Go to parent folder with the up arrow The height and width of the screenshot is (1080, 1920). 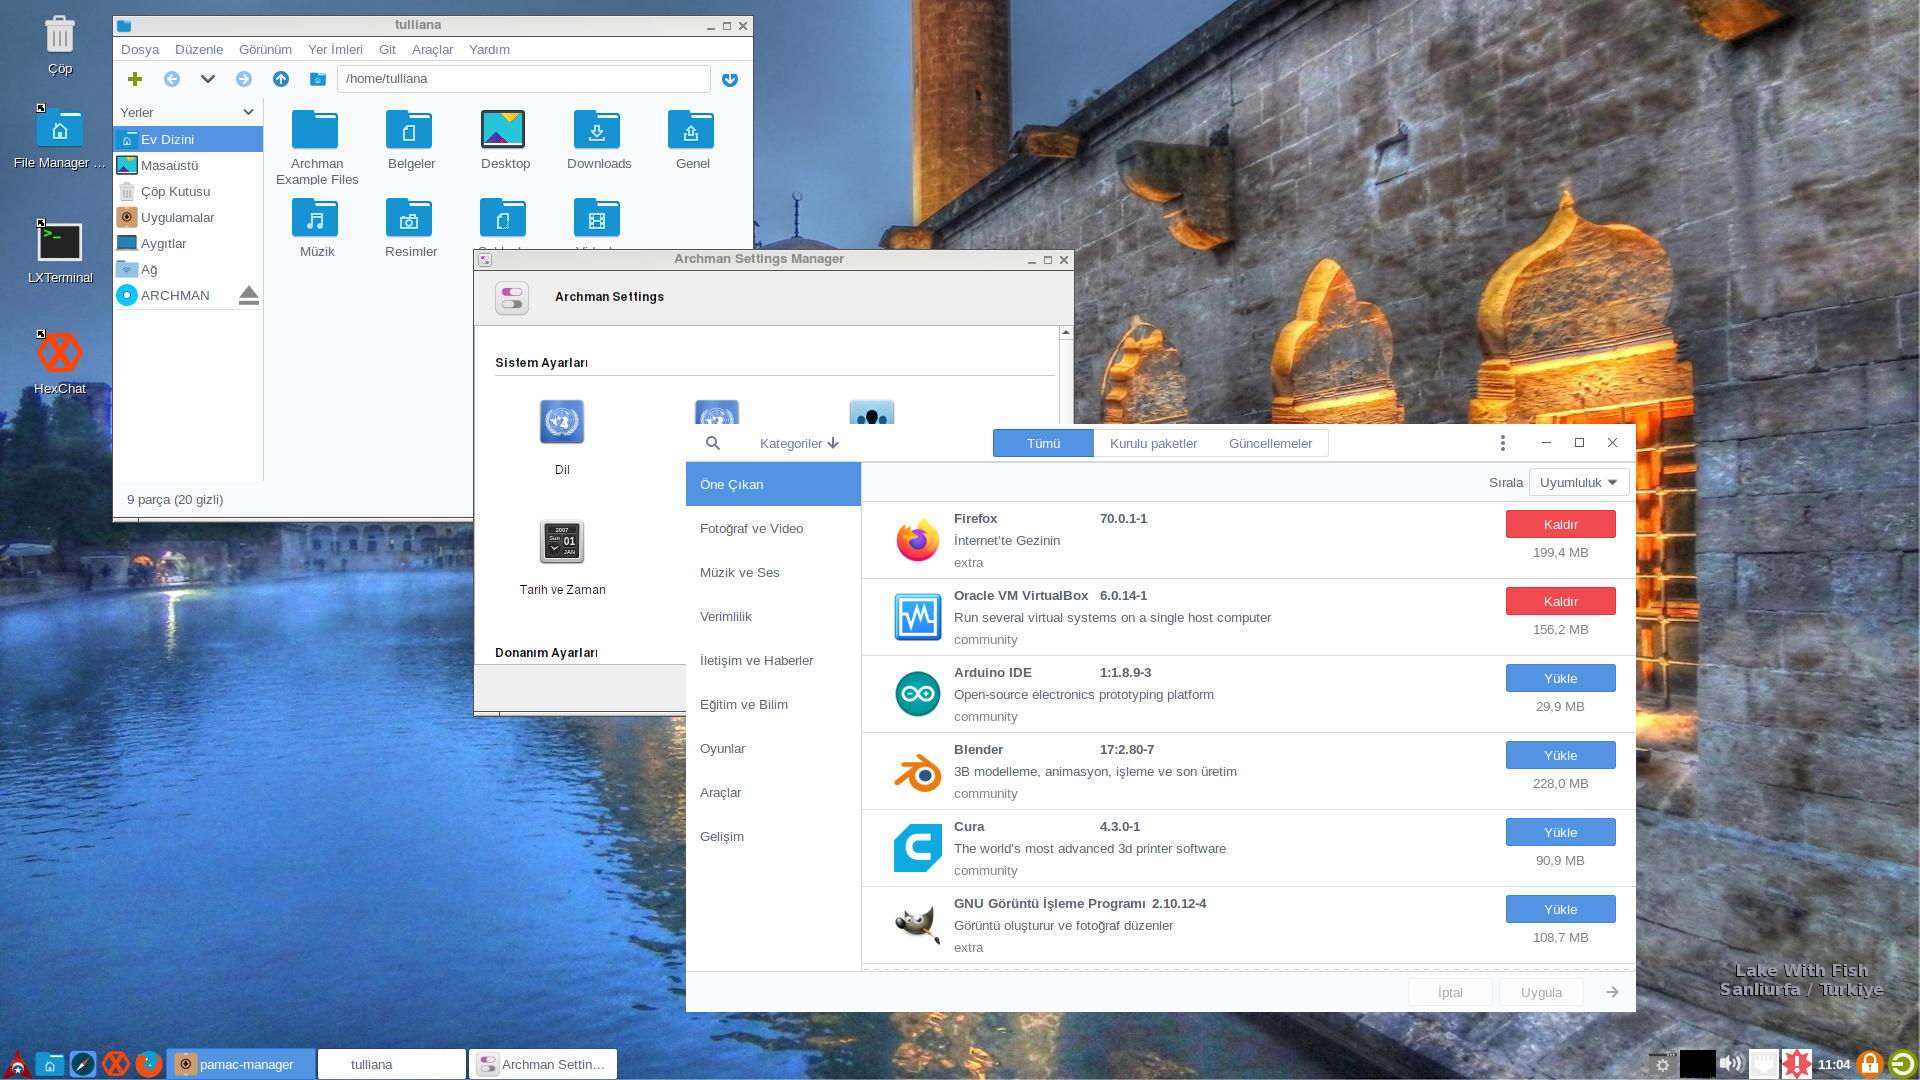[281, 79]
